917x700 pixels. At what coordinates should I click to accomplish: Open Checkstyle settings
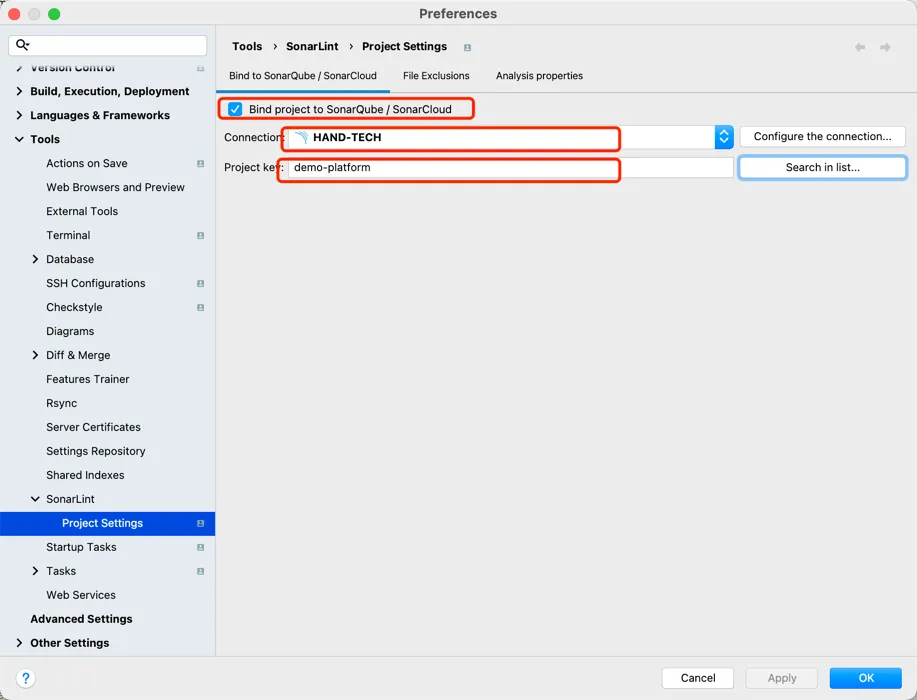click(74, 307)
